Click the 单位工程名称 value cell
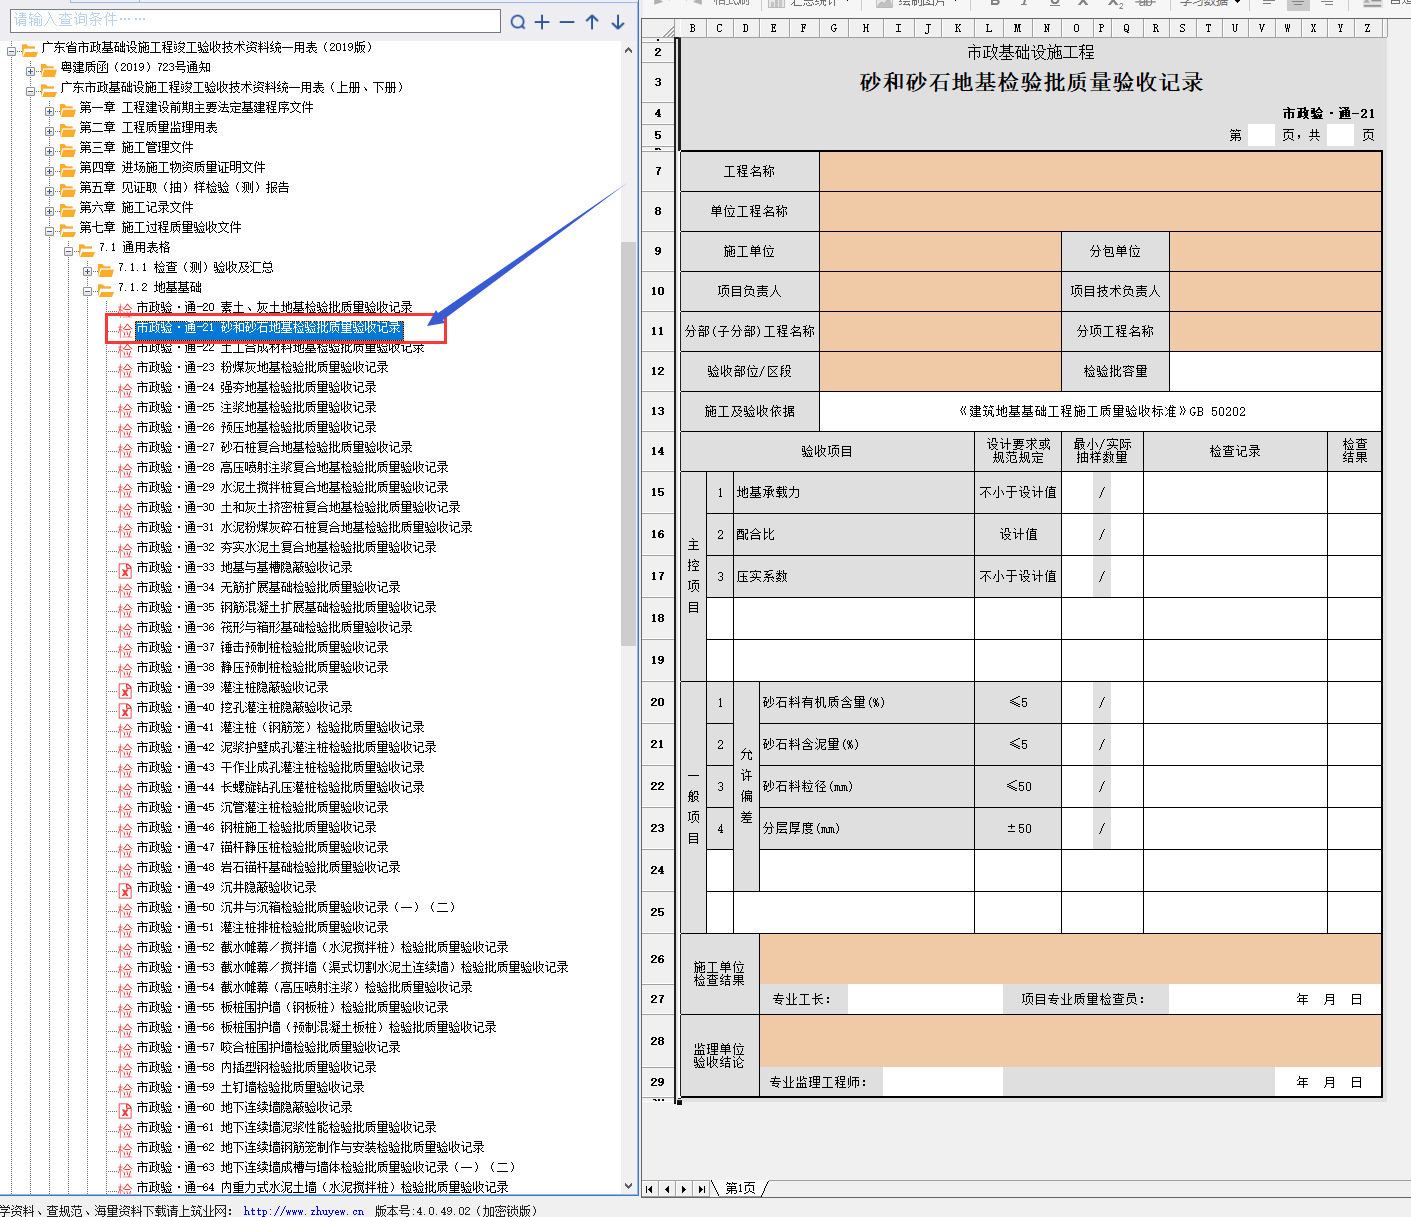 tap(1100, 211)
